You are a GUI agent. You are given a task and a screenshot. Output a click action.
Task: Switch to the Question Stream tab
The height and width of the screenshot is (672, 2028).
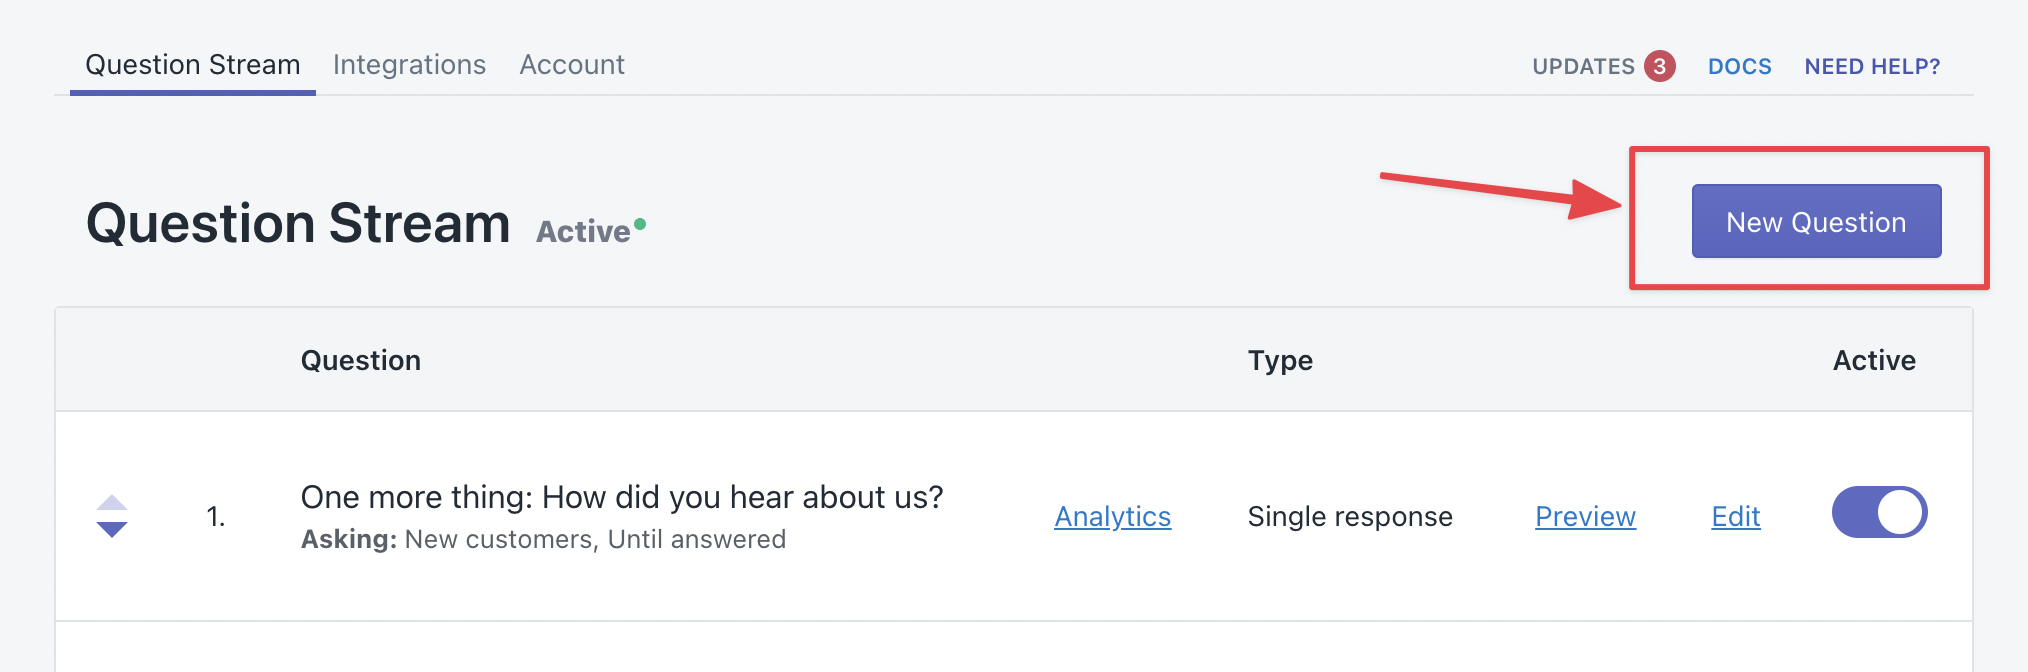click(193, 65)
